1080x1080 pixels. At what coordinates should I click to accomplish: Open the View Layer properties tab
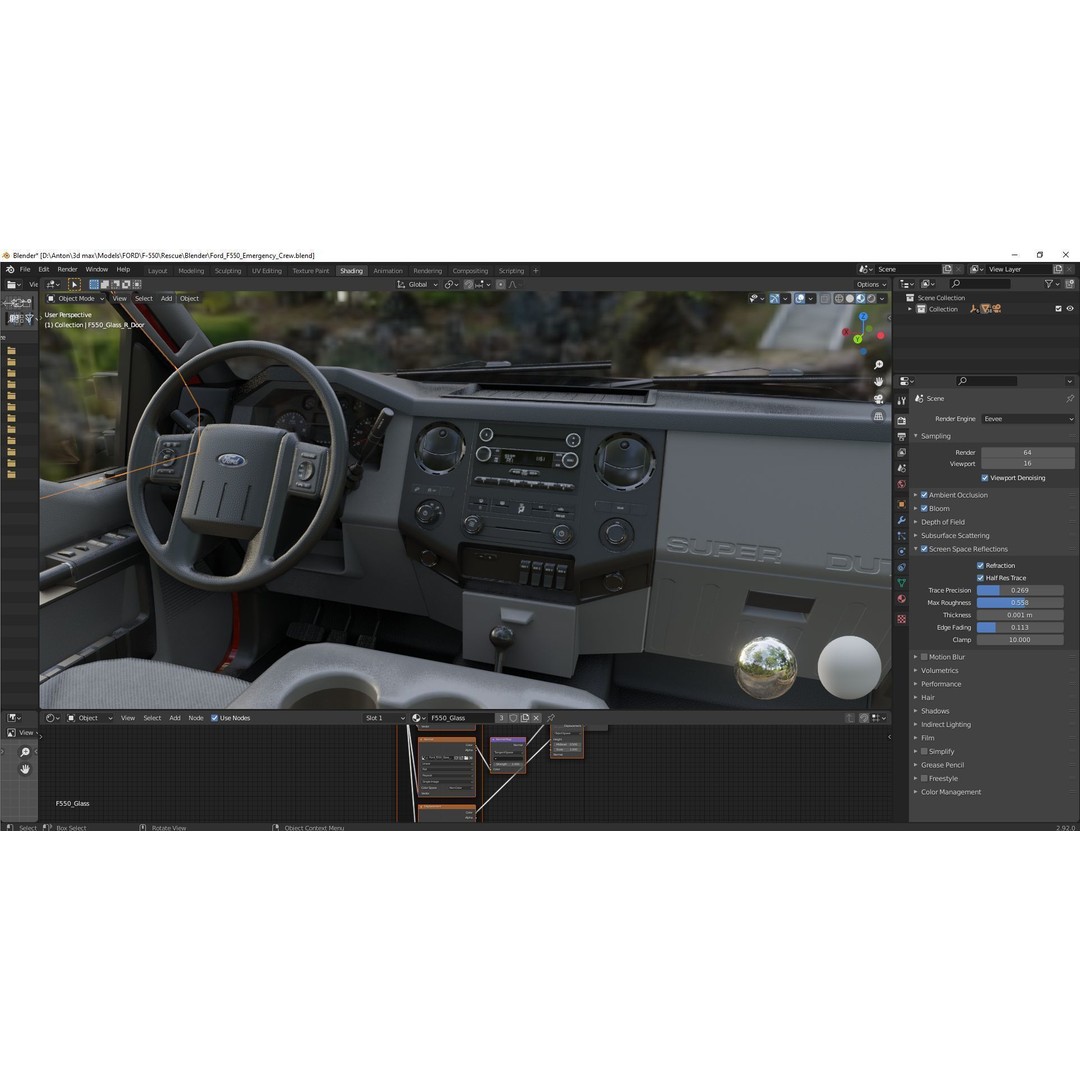901,453
